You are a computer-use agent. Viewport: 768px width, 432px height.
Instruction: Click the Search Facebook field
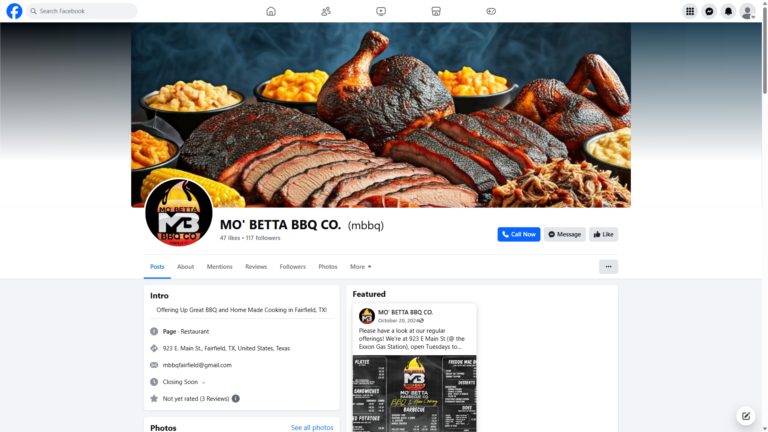82,11
